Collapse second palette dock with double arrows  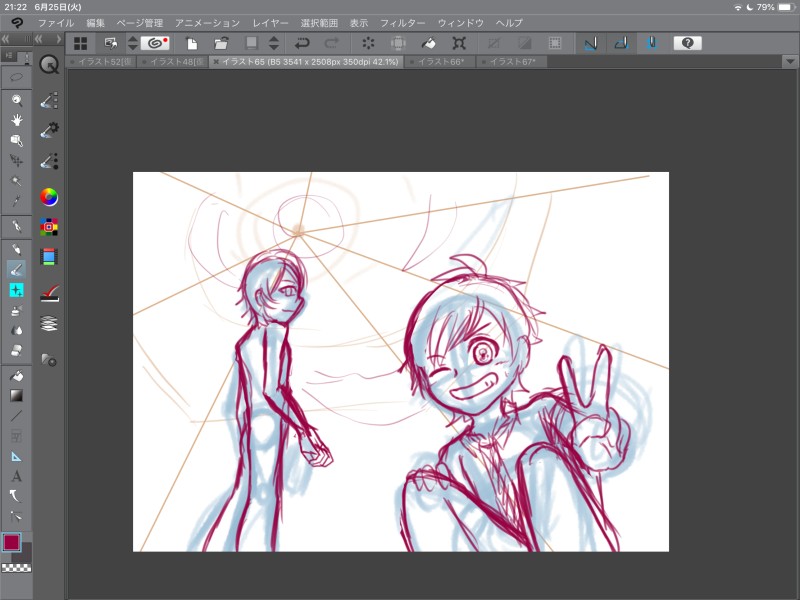(39, 39)
